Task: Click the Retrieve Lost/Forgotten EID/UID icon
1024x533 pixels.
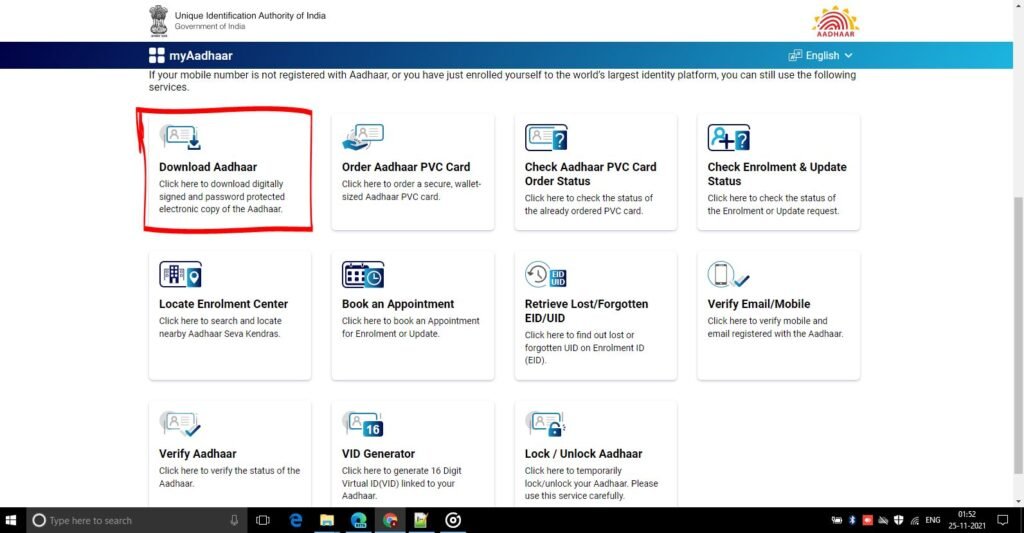Action: [x=546, y=274]
